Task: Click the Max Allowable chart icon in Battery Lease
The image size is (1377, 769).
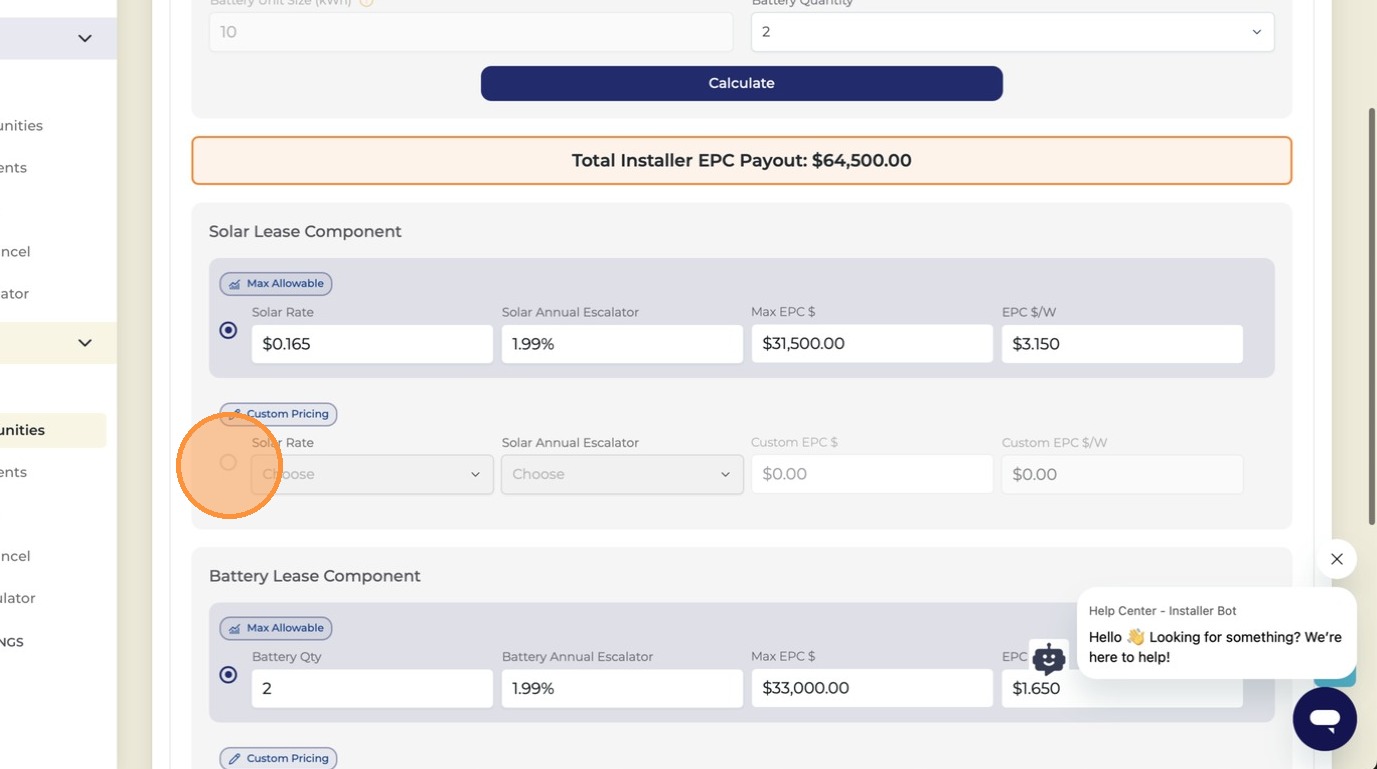Action: (x=234, y=629)
